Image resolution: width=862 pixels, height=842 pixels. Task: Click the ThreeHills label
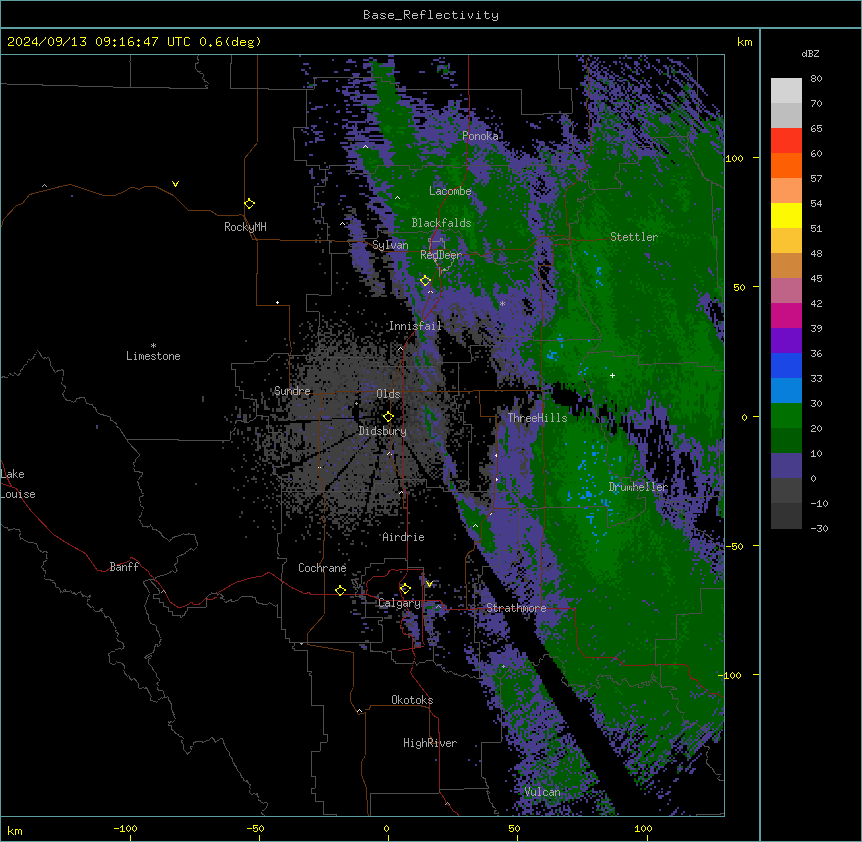(x=538, y=418)
